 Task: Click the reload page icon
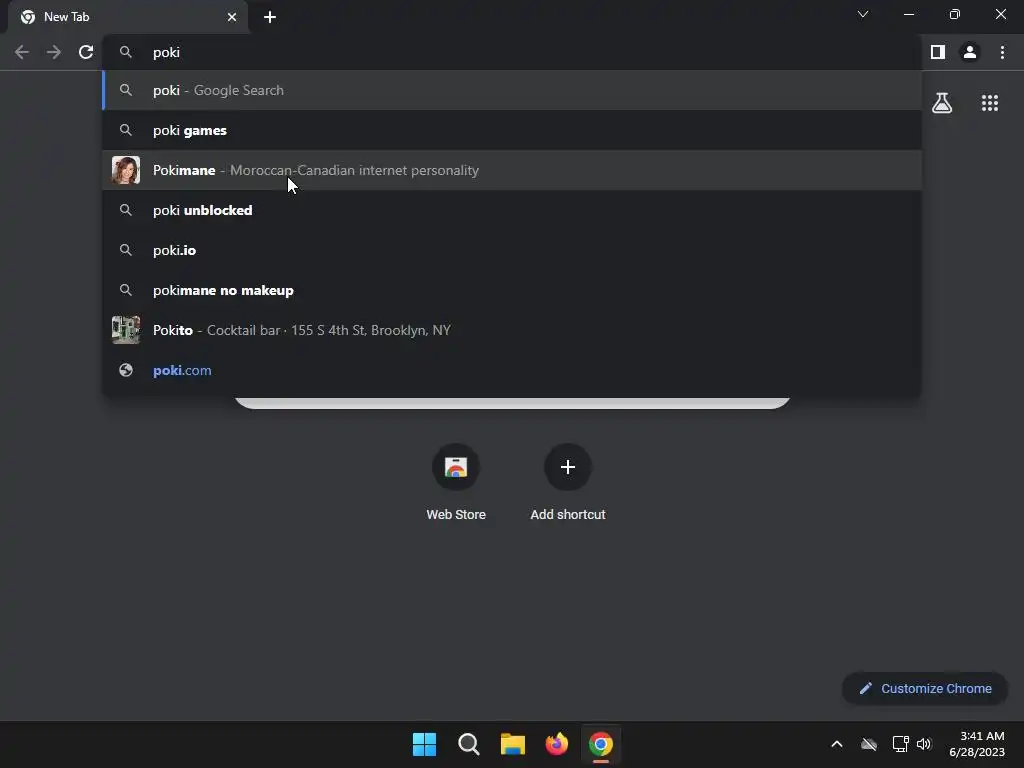click(86, 52)
